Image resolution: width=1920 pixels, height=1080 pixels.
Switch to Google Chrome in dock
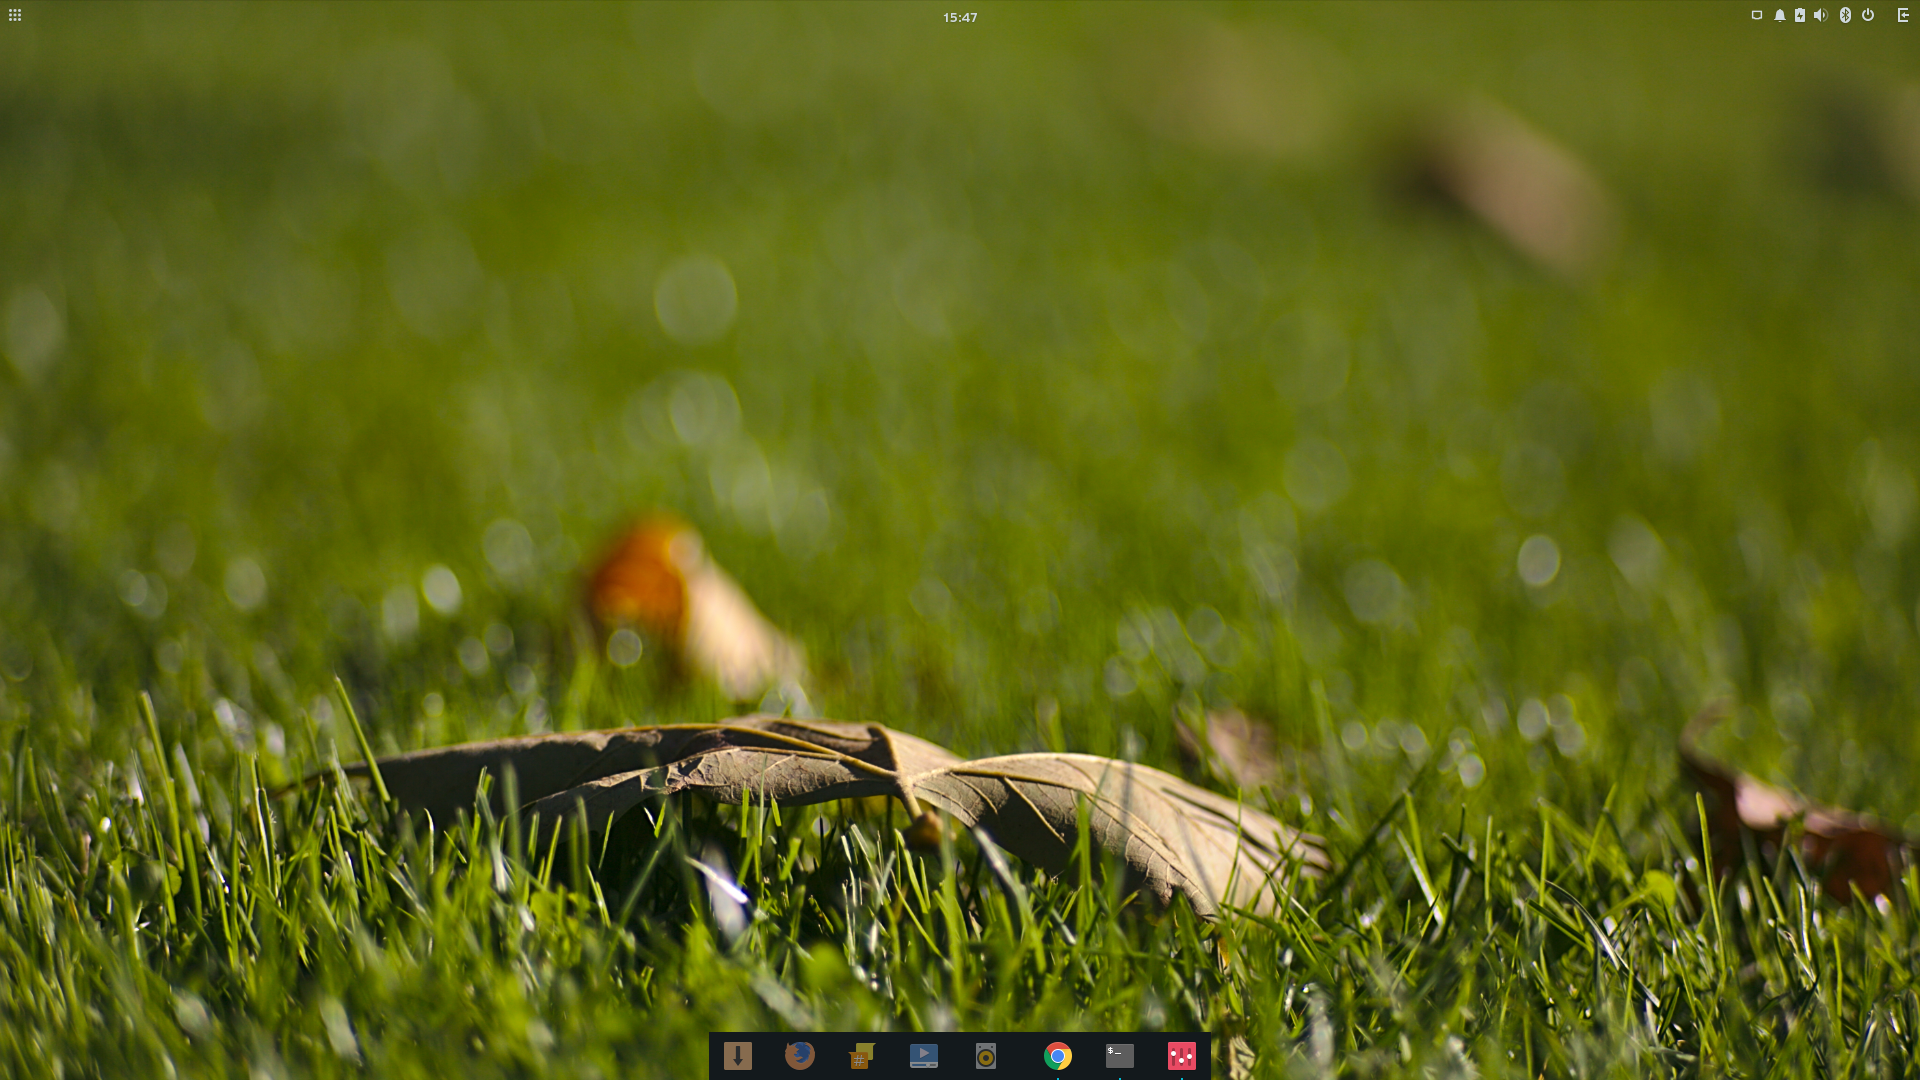pos(1058,1056)
